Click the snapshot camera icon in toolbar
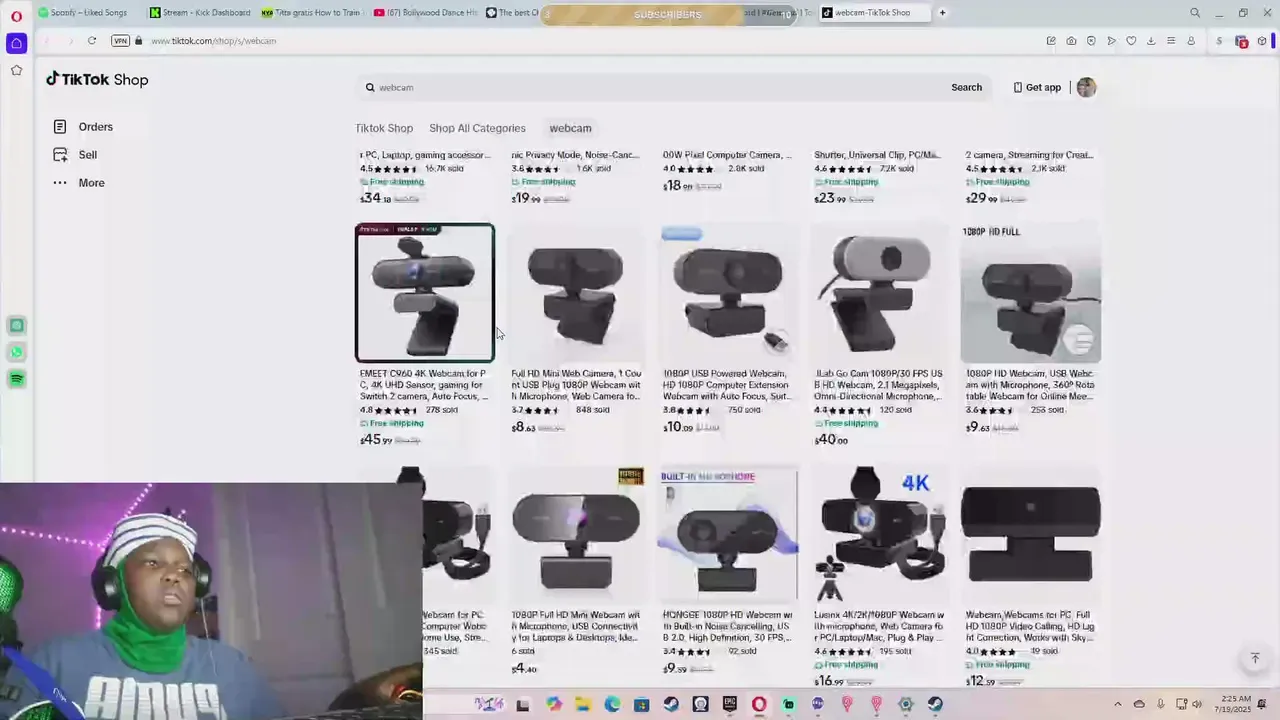This screenshot has width=1280, height=720. (1071, 41)
